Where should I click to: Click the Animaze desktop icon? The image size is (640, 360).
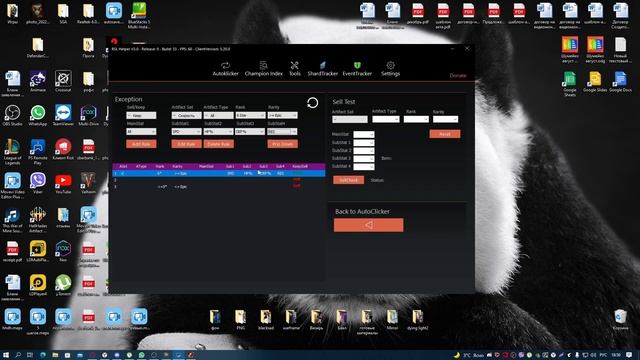coord(38,81)
